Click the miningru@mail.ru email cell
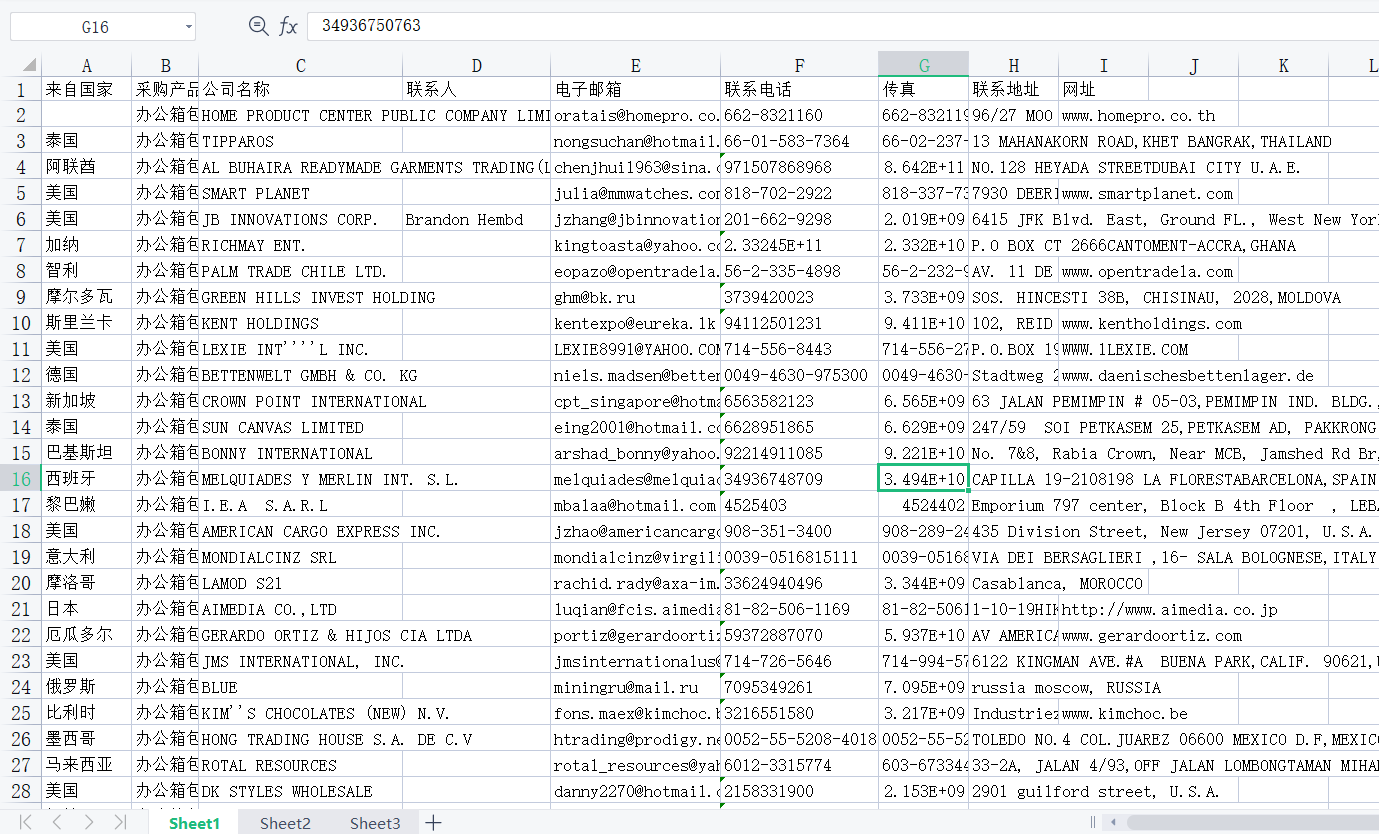 pyautogui.click(x=635, y=687)
